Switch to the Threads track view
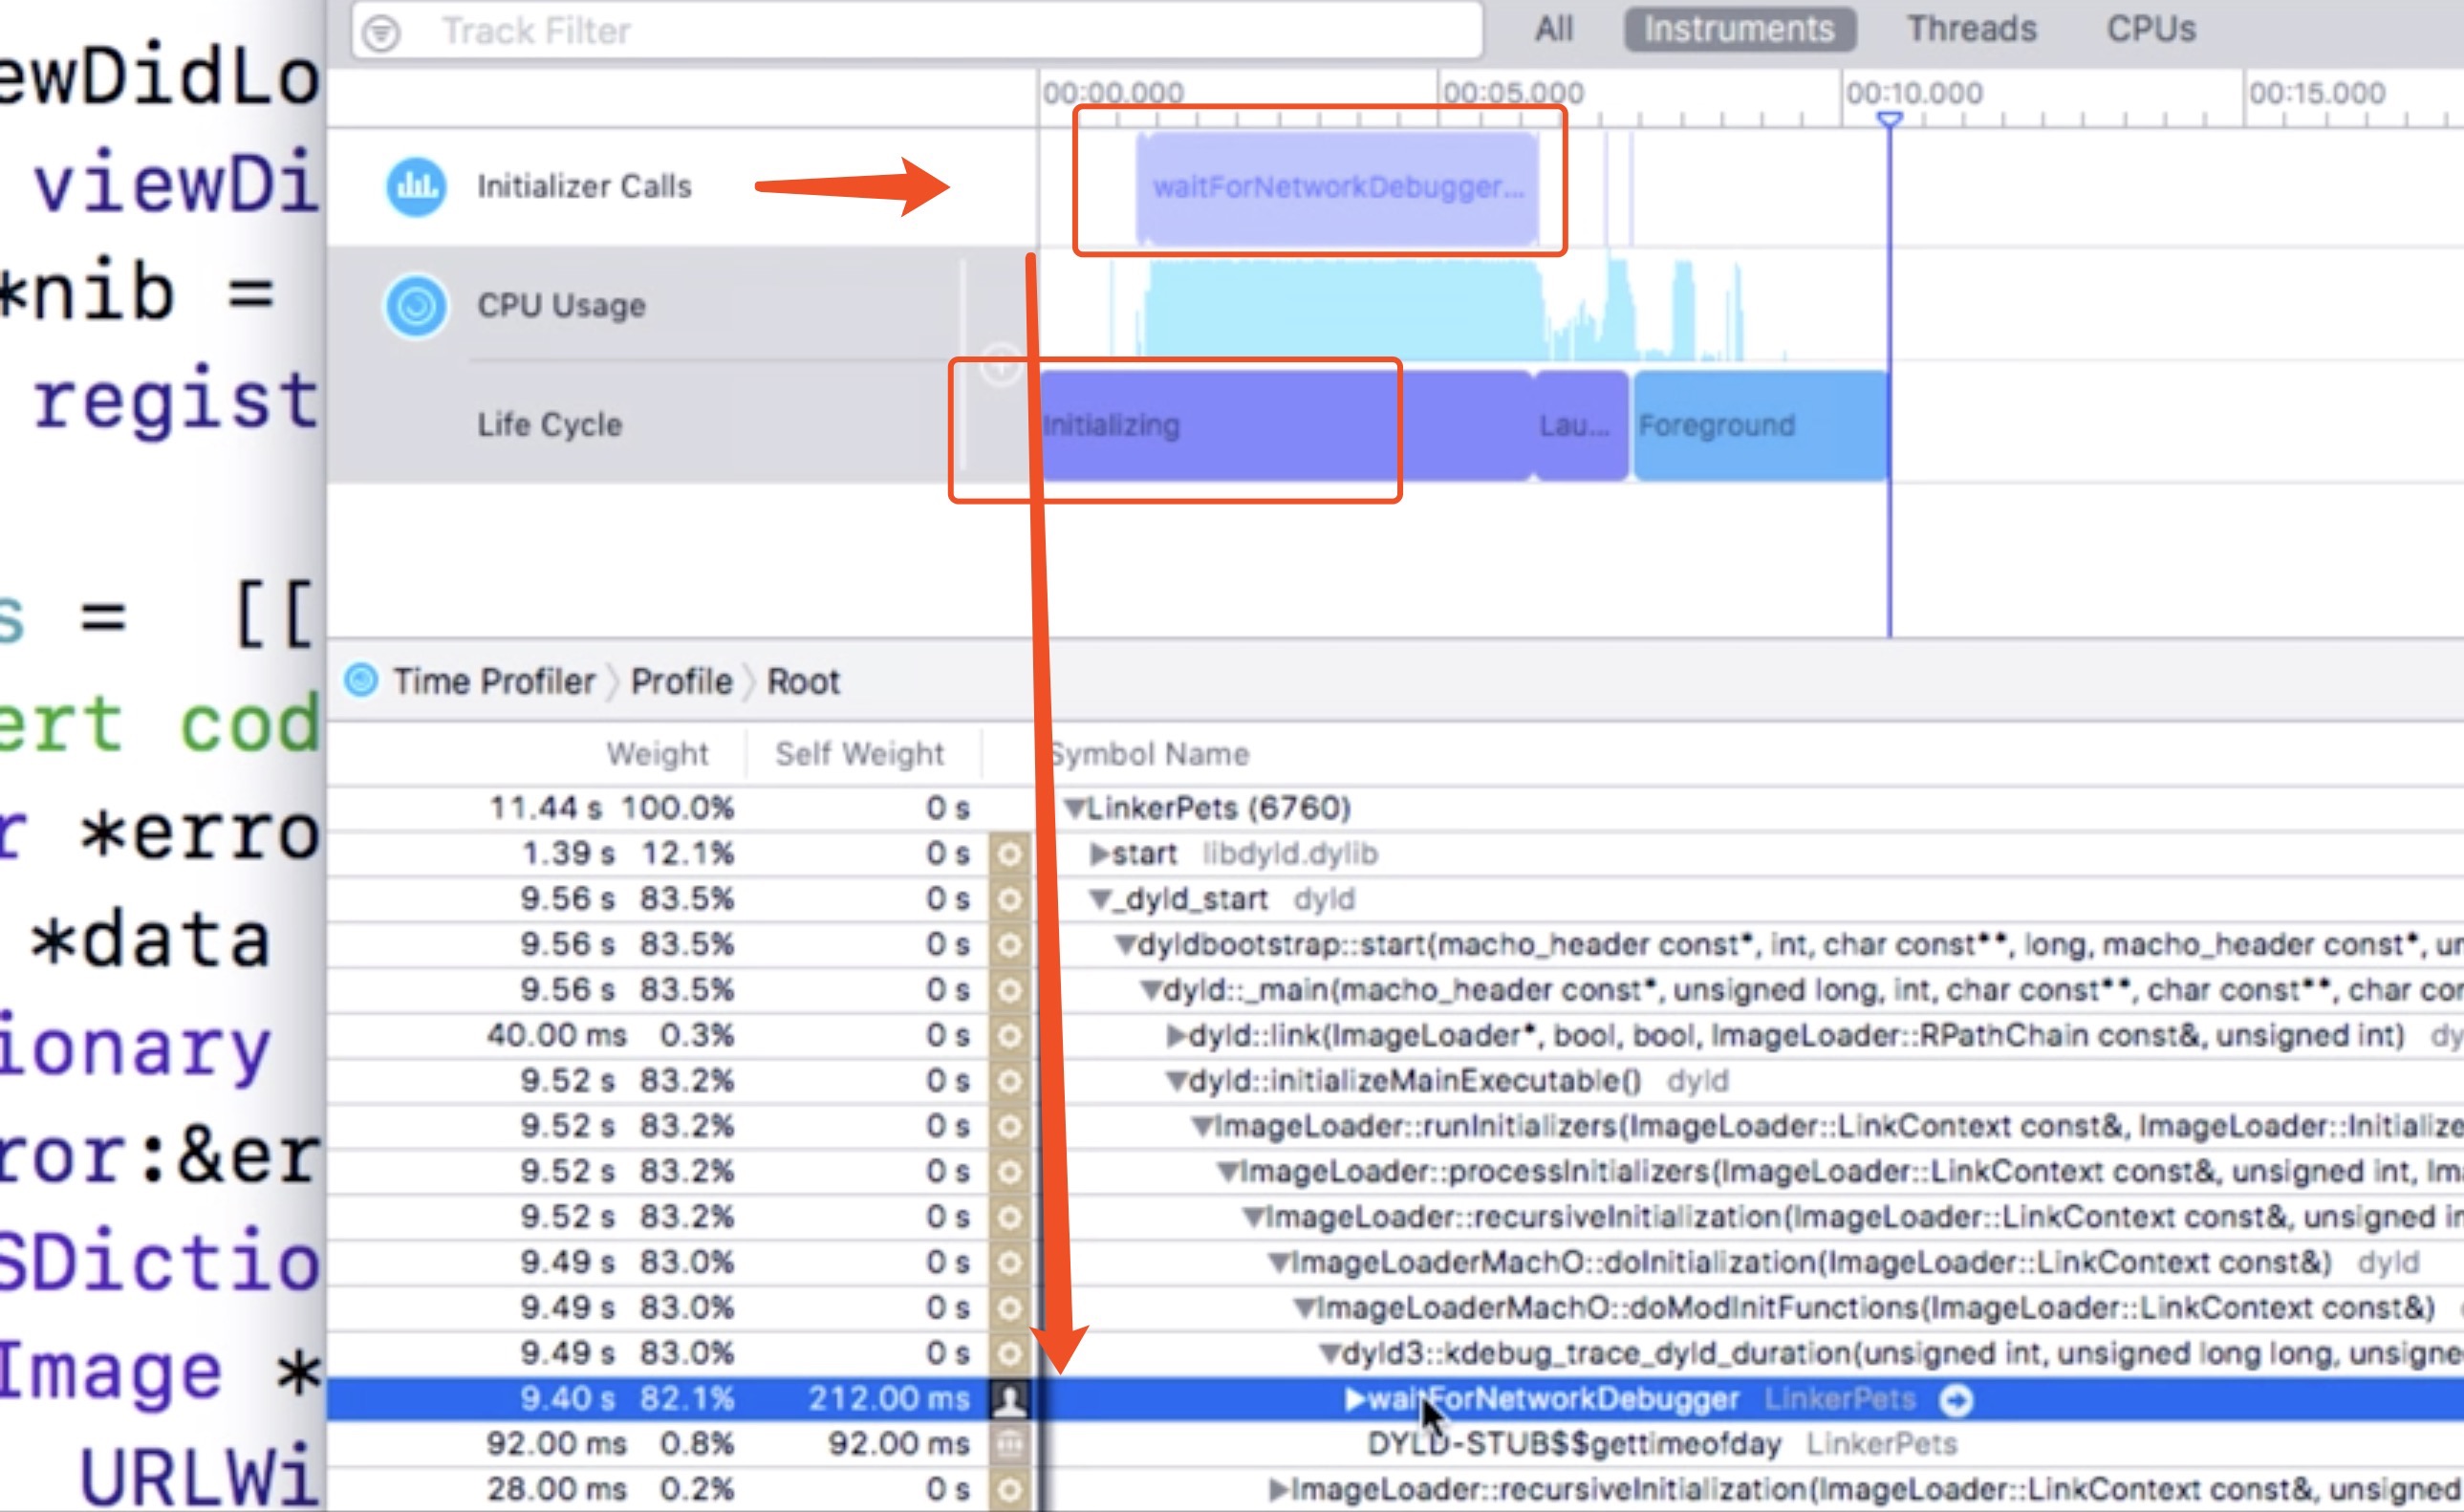 tap(1971, 29)
